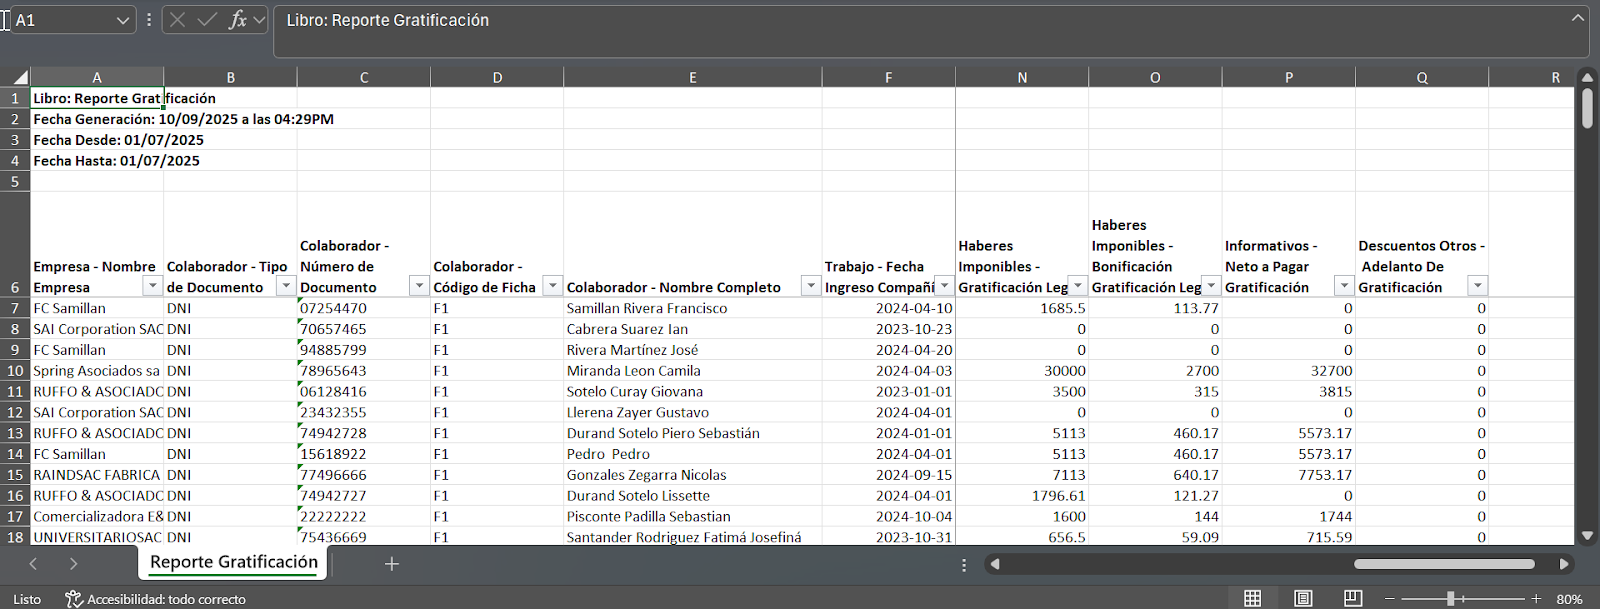The height and width of the screenshot is (609, 1600).
Task: Open filter dropdown for Código de Ficha
Action: [x=552, y=287]
